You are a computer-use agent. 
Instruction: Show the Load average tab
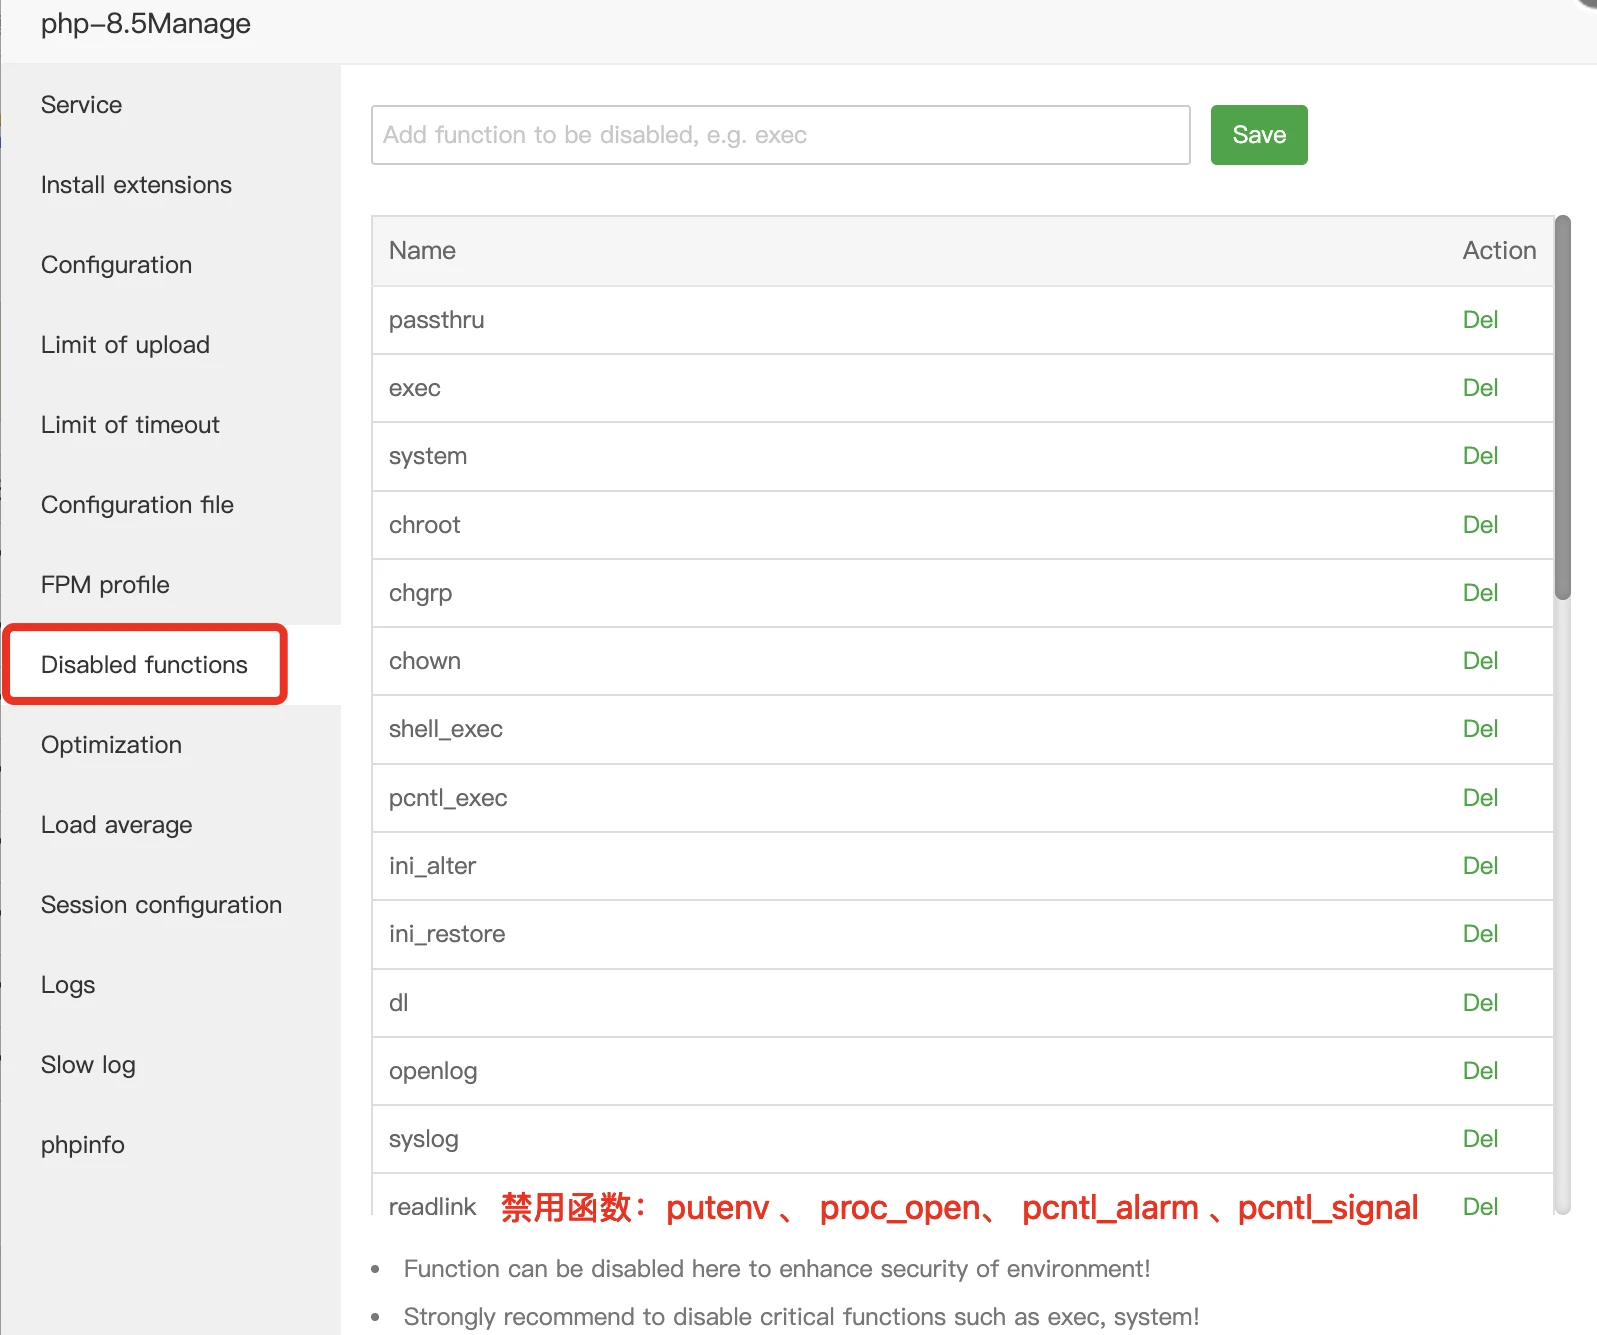pos(116,825)
